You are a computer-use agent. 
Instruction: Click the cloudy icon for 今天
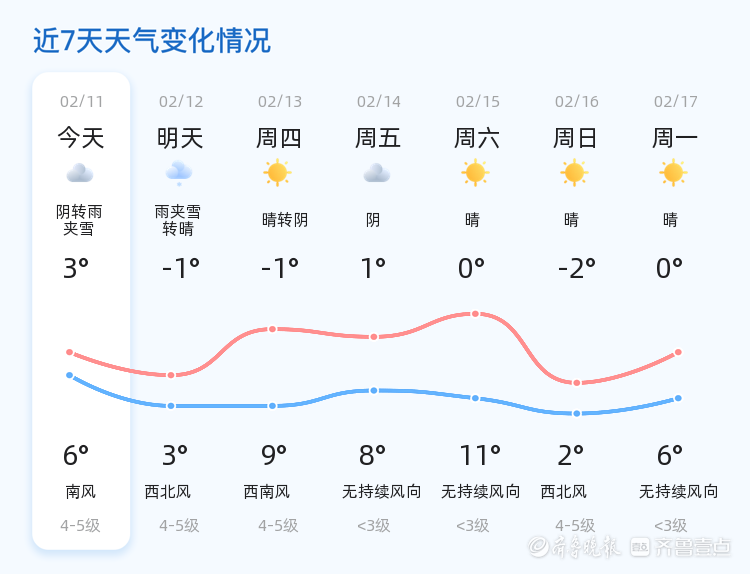pyautogui.click(x=80, y=173)
